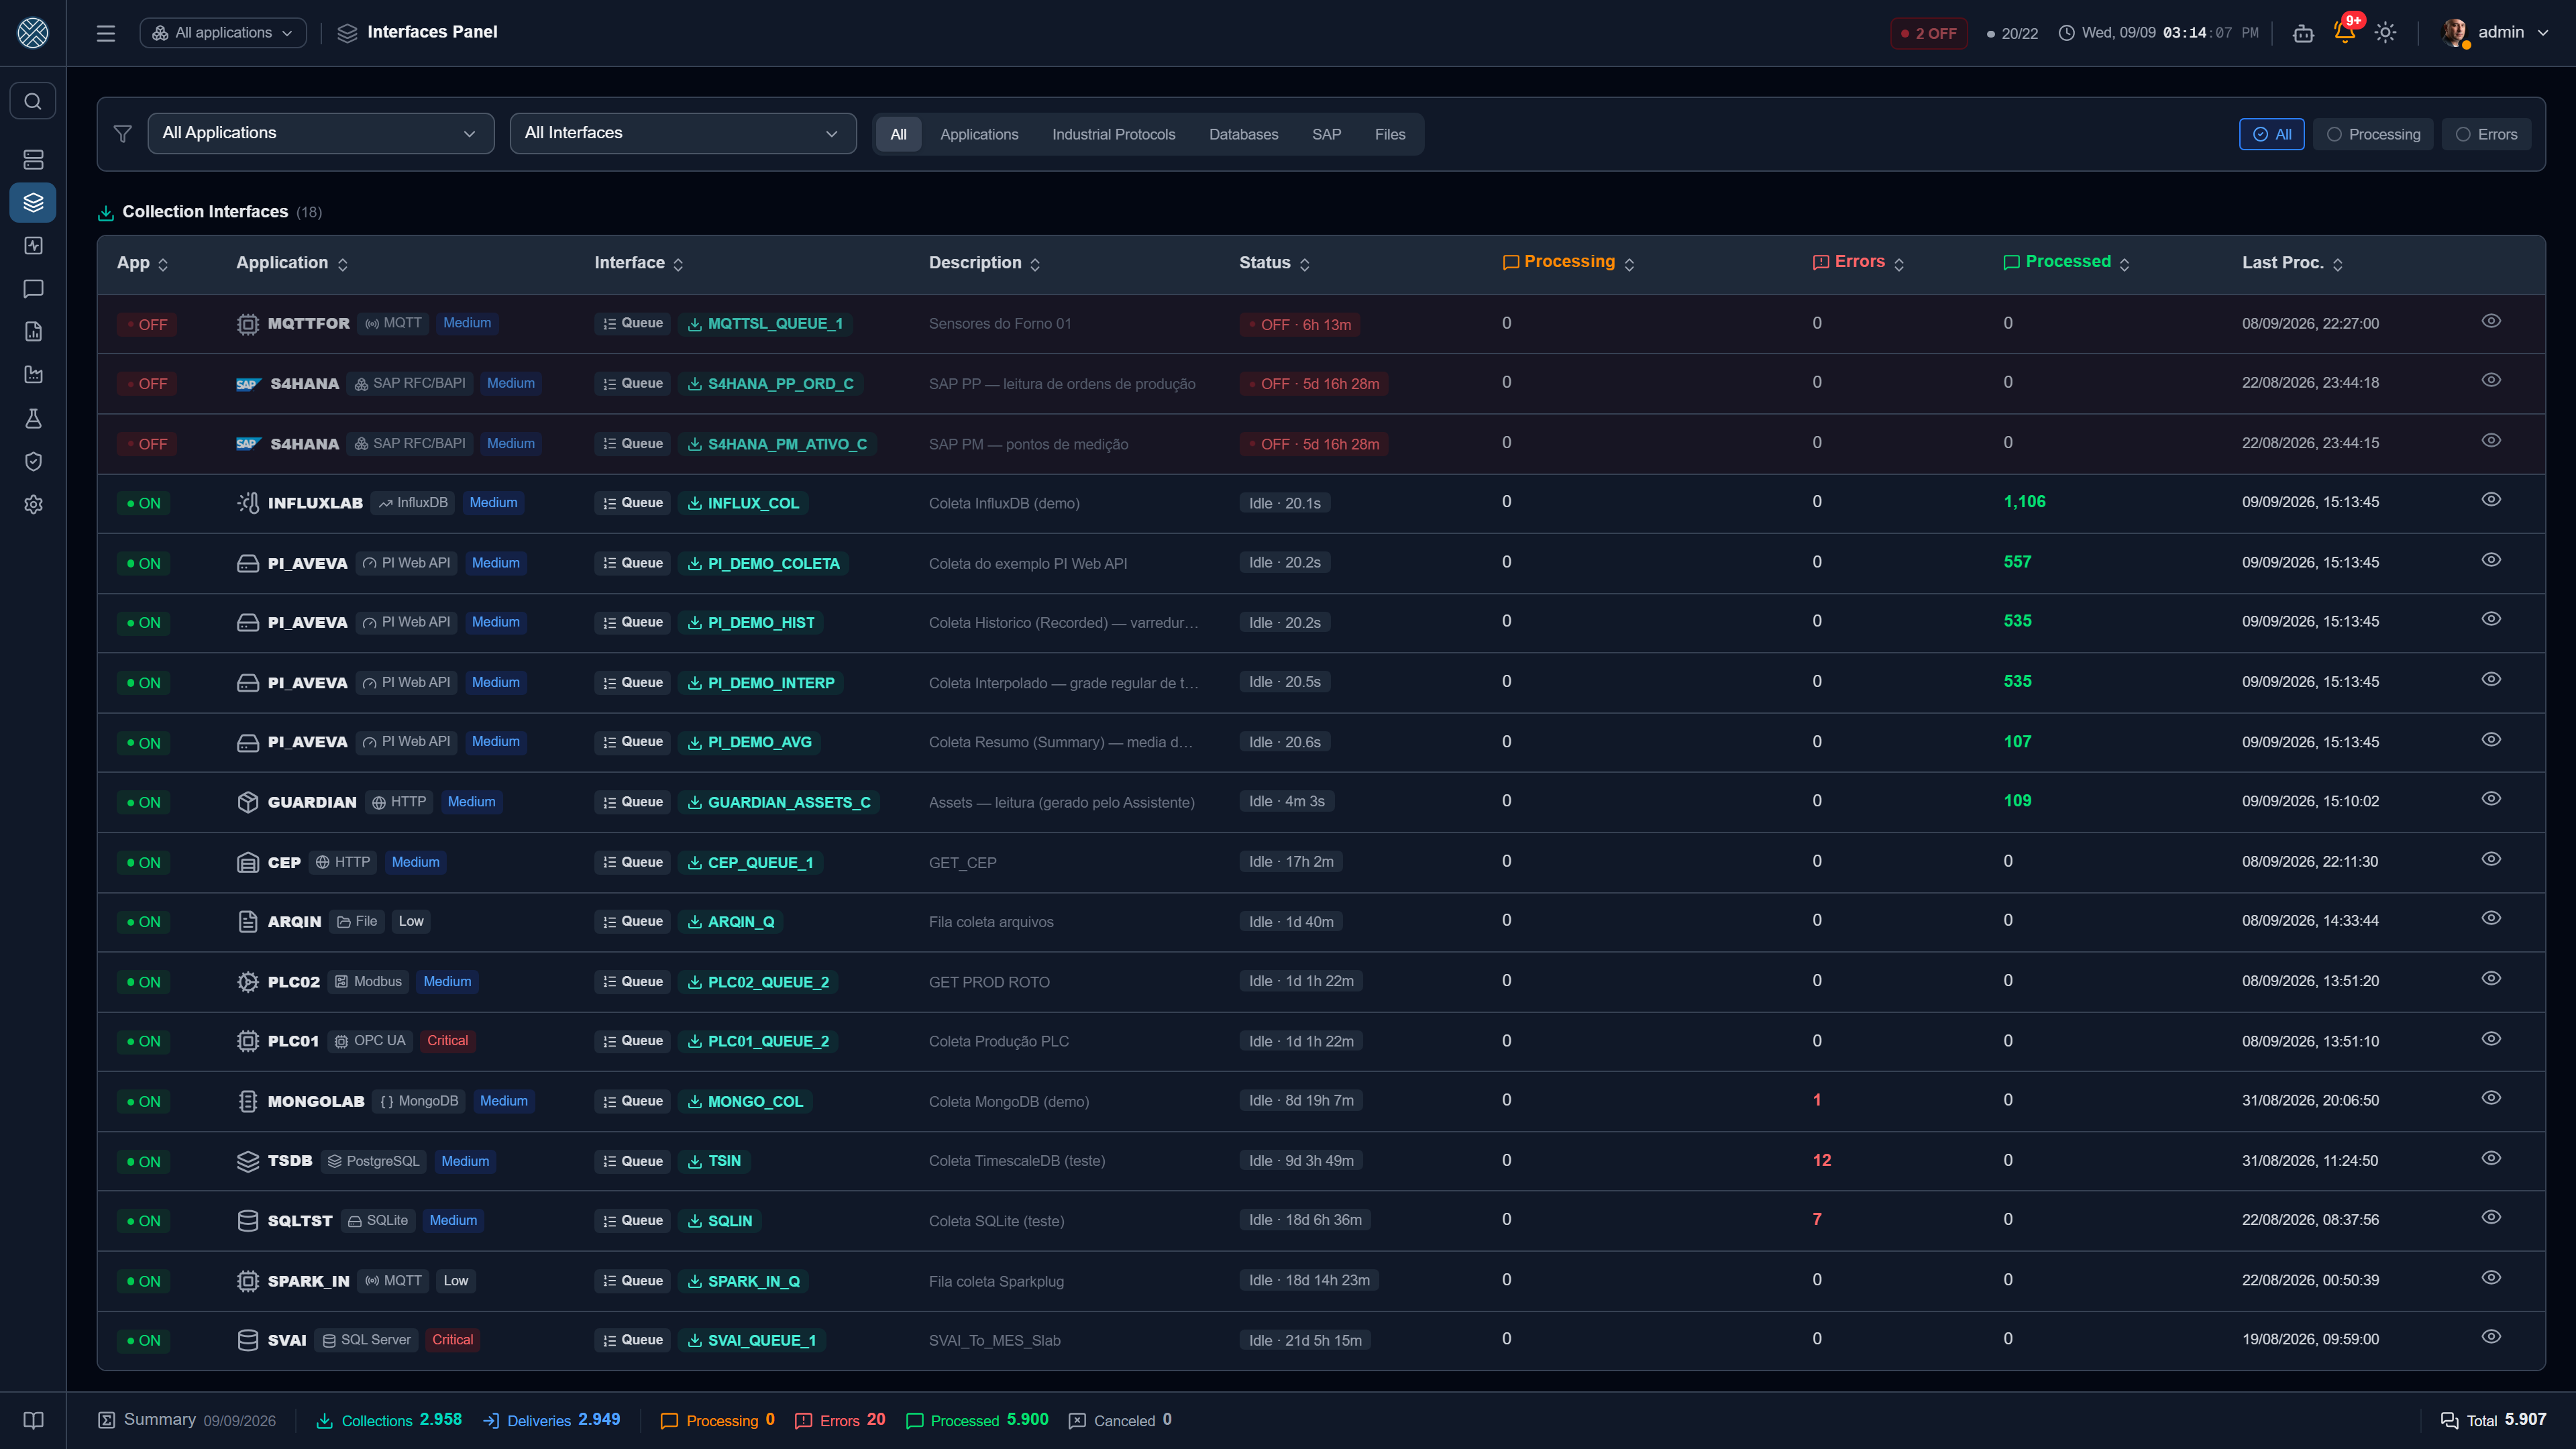Select the All status filter

[2271, 134]
